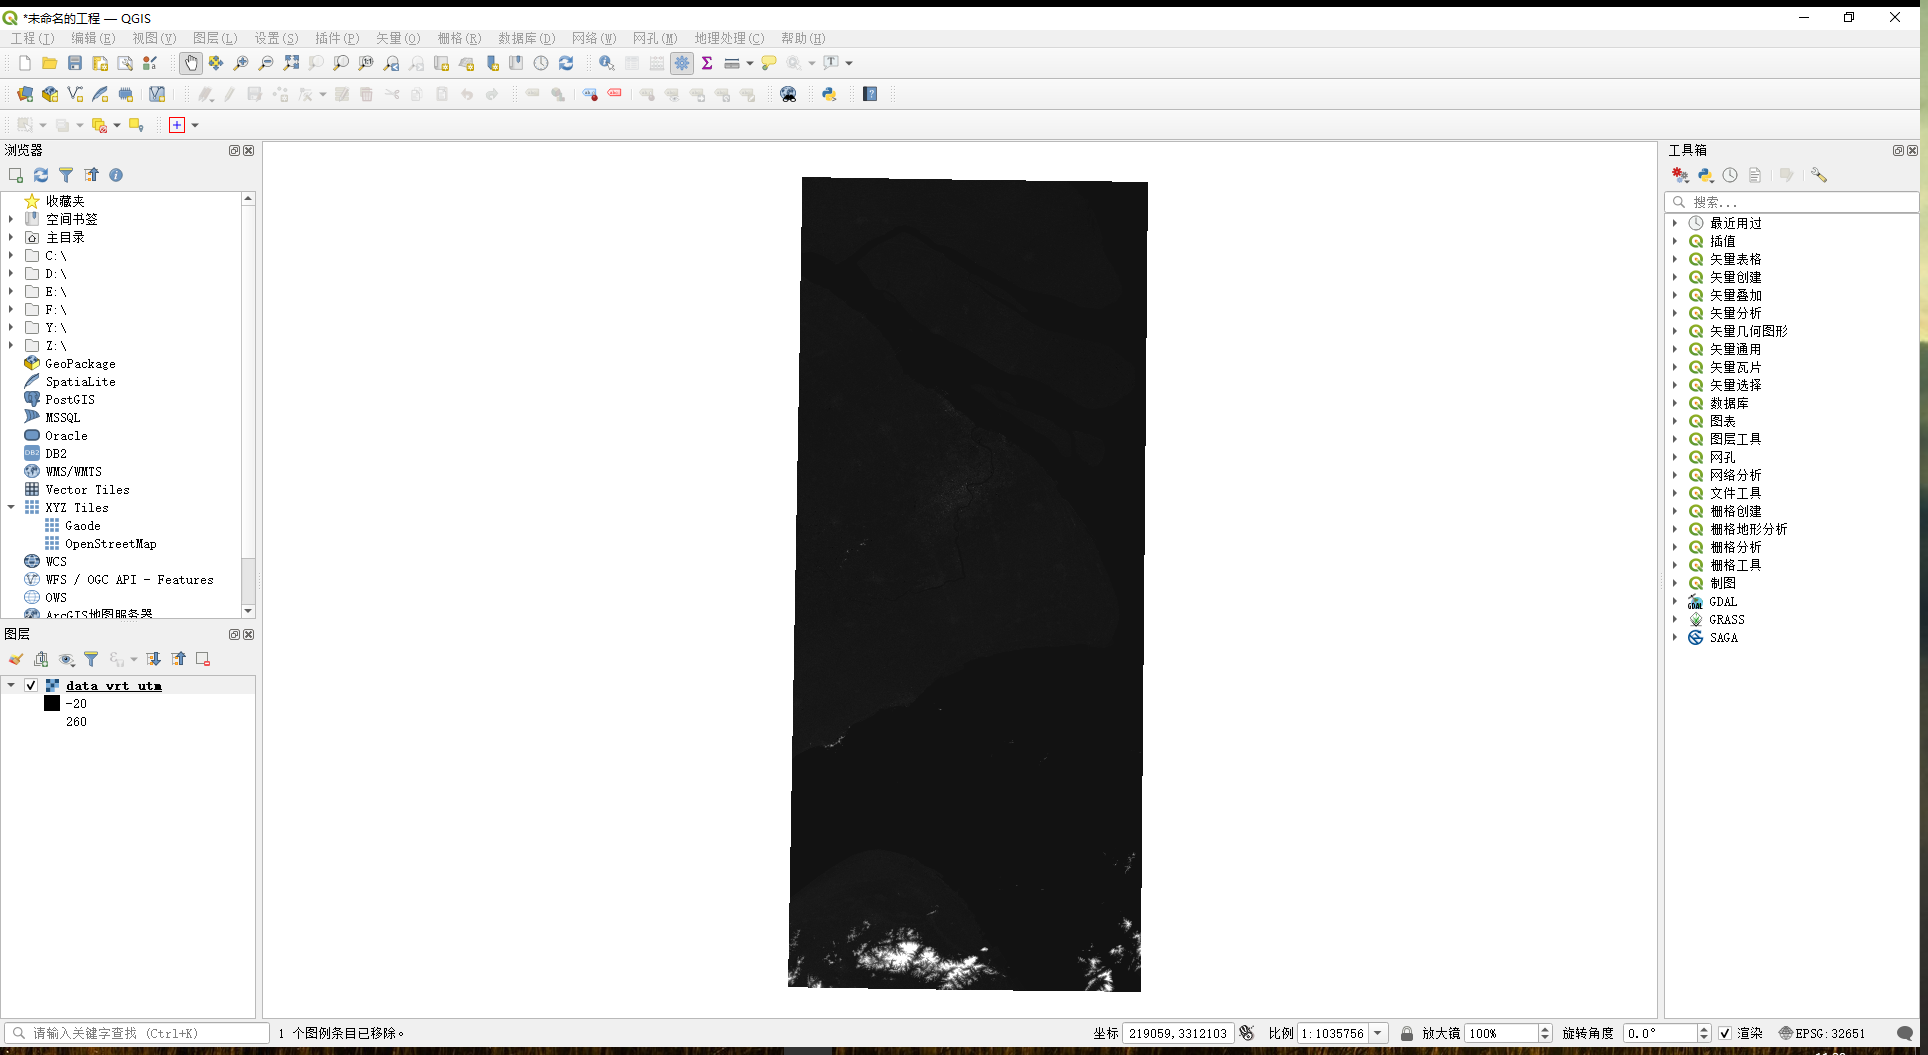Viewport: 1928px width, 1055px height.
Task: Select the OpenStreetMap tile entry
Action: (110, 543)
